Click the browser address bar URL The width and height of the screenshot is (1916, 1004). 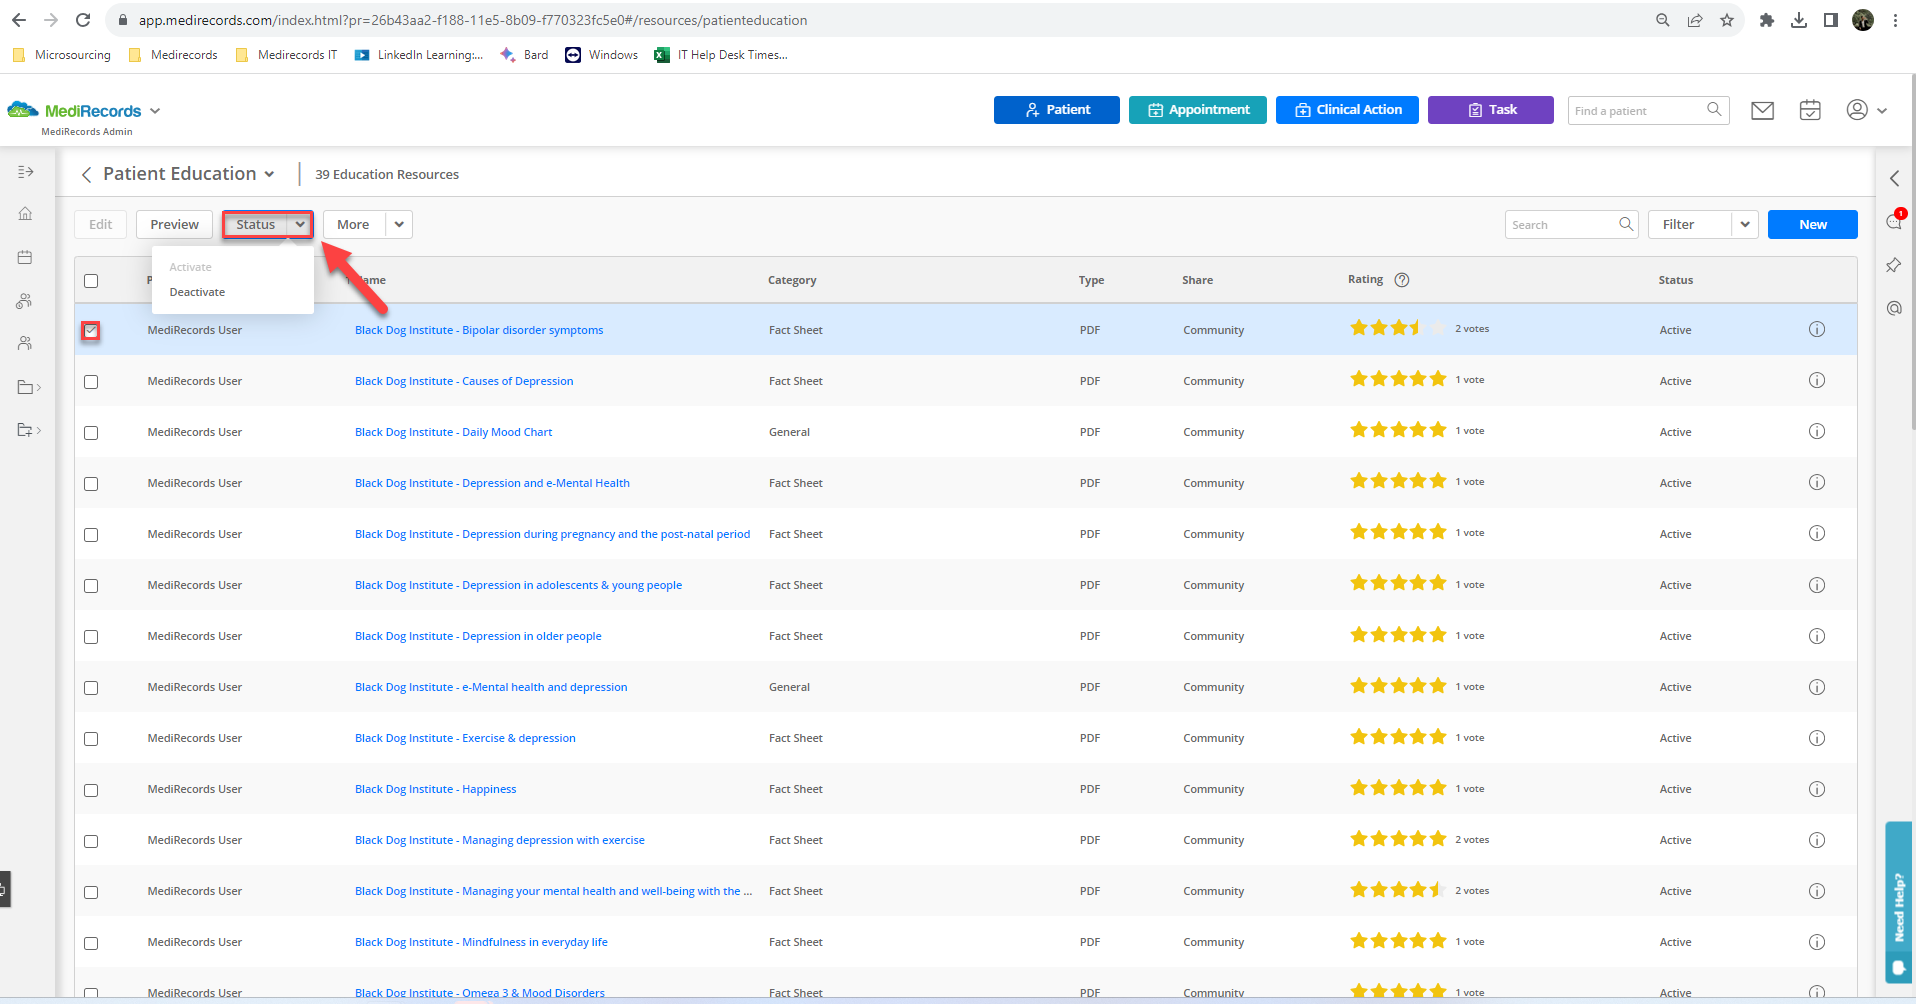point(473,20)
